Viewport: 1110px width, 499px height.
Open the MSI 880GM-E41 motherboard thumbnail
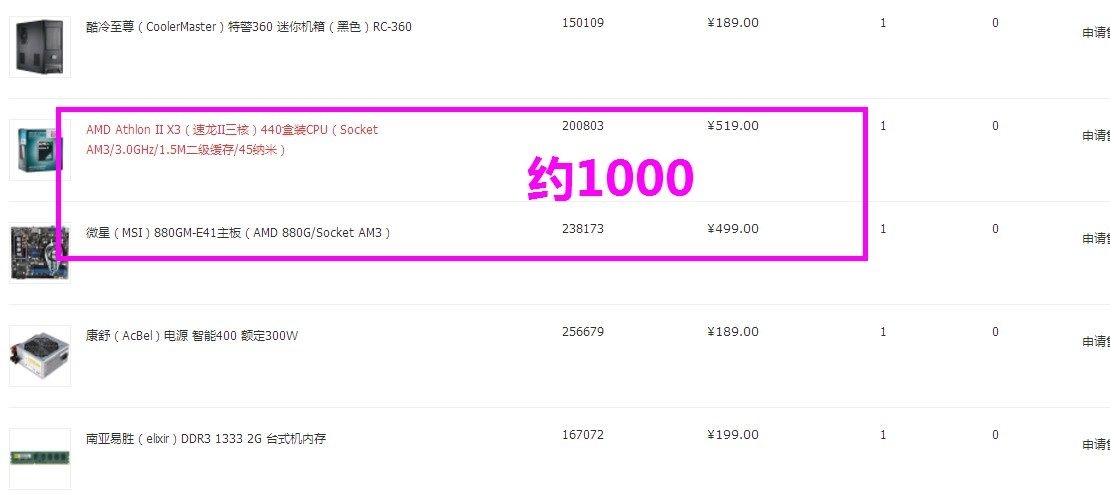(x=40, y=253)
